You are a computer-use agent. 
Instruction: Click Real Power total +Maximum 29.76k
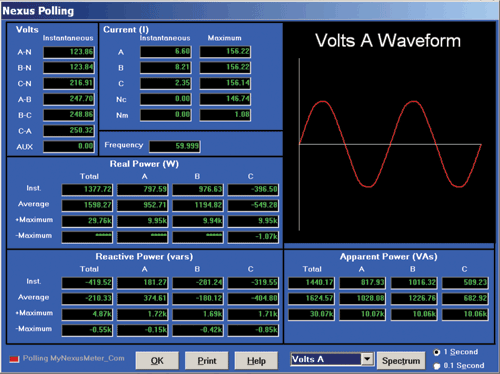point(87,221)
